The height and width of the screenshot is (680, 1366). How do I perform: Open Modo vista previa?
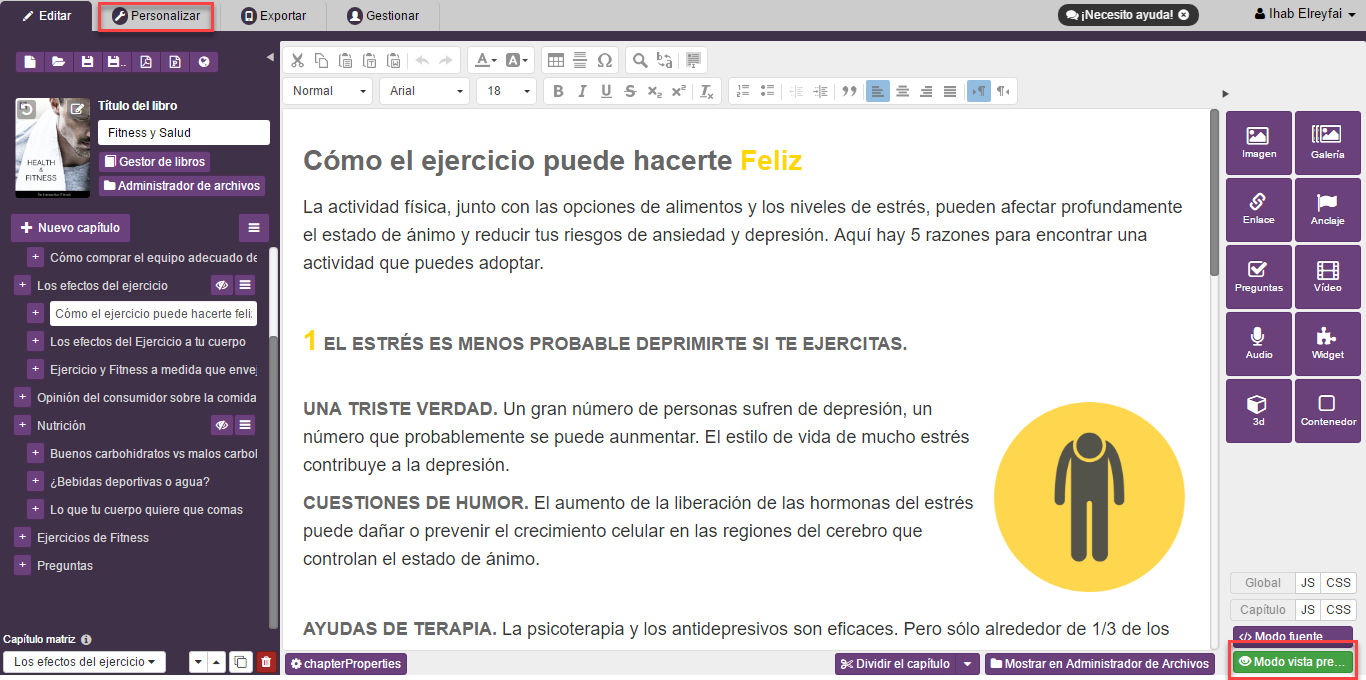[x=1293, y=662]
